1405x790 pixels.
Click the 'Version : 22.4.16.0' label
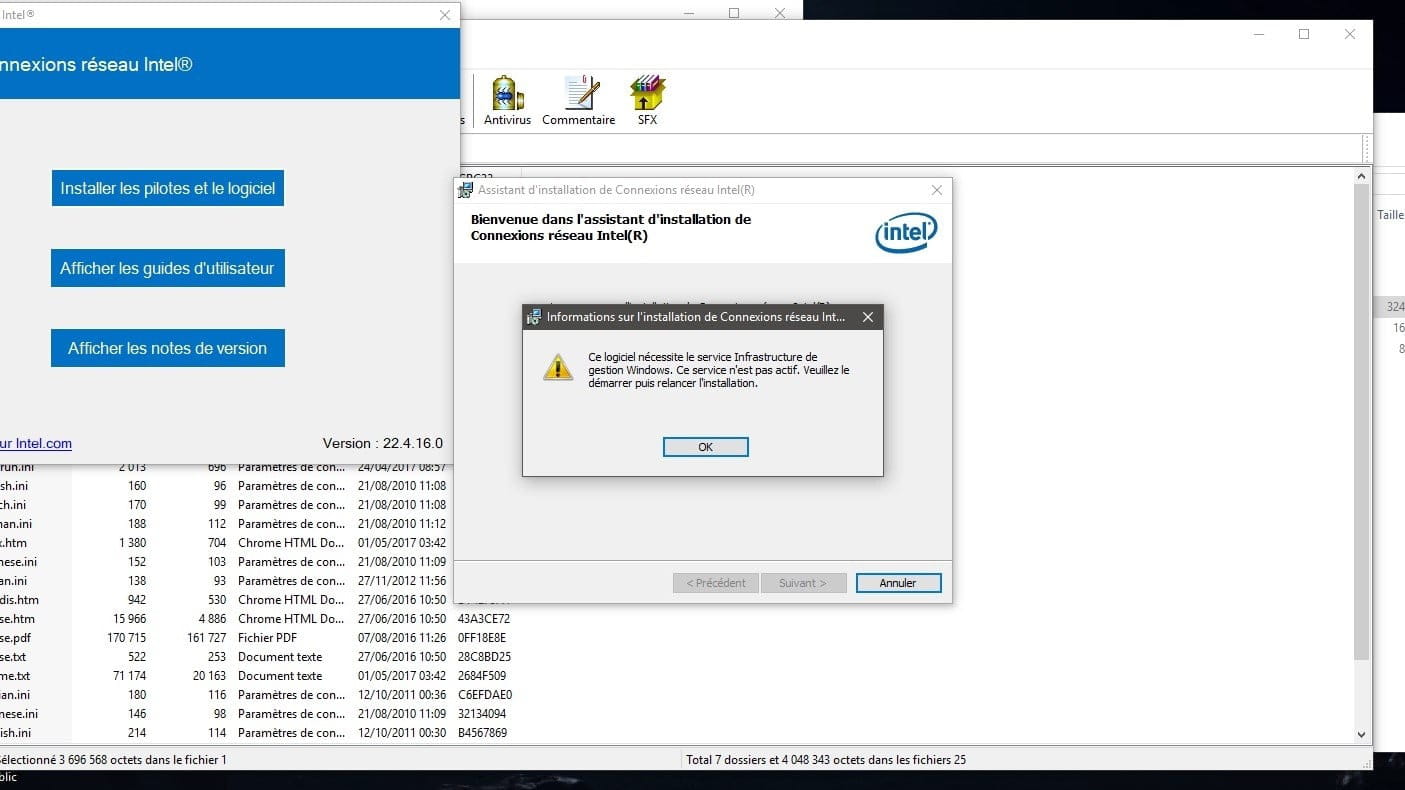point(382,443)
